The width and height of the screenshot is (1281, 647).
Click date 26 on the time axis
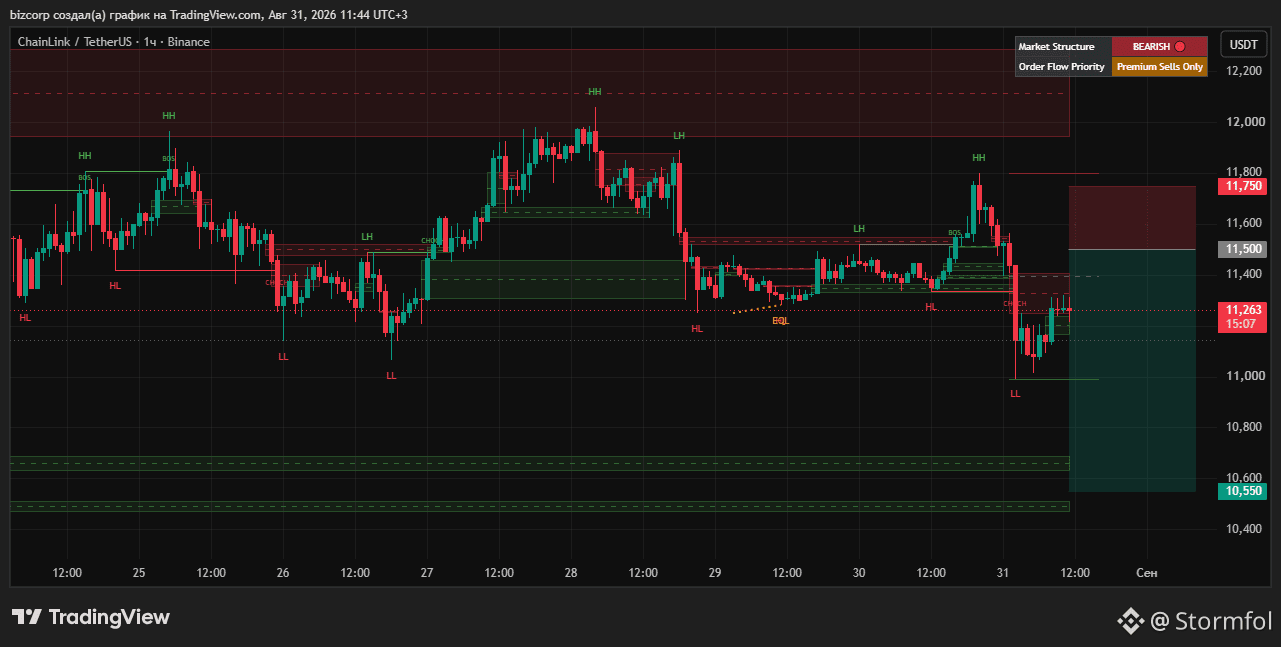coord(283,573)
